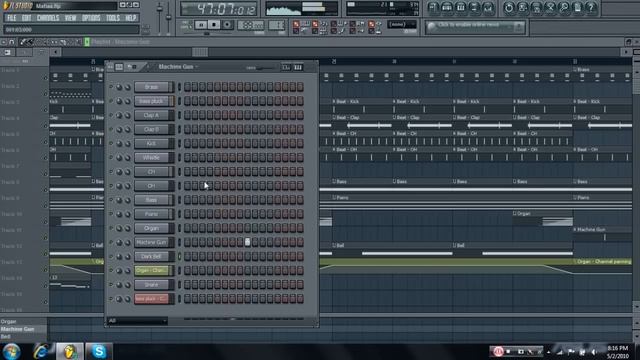Click to enable online news panel

pyautogui.click(x=475, y=27)
